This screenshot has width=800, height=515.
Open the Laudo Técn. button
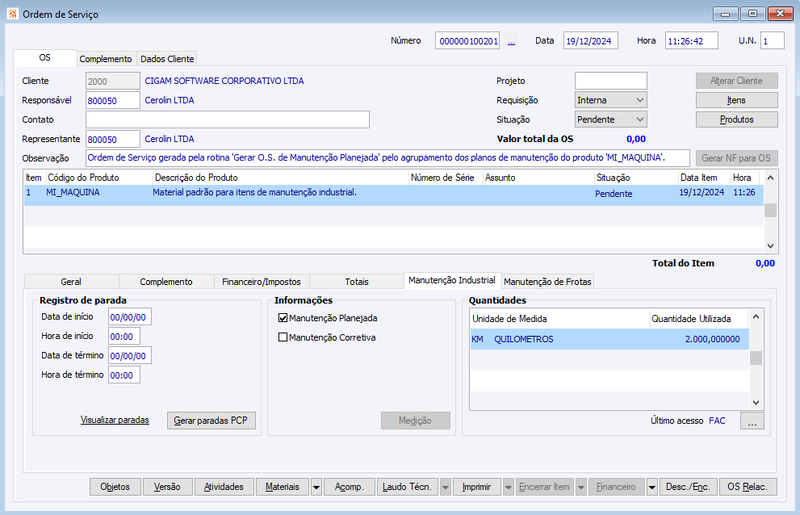point(408,487)
